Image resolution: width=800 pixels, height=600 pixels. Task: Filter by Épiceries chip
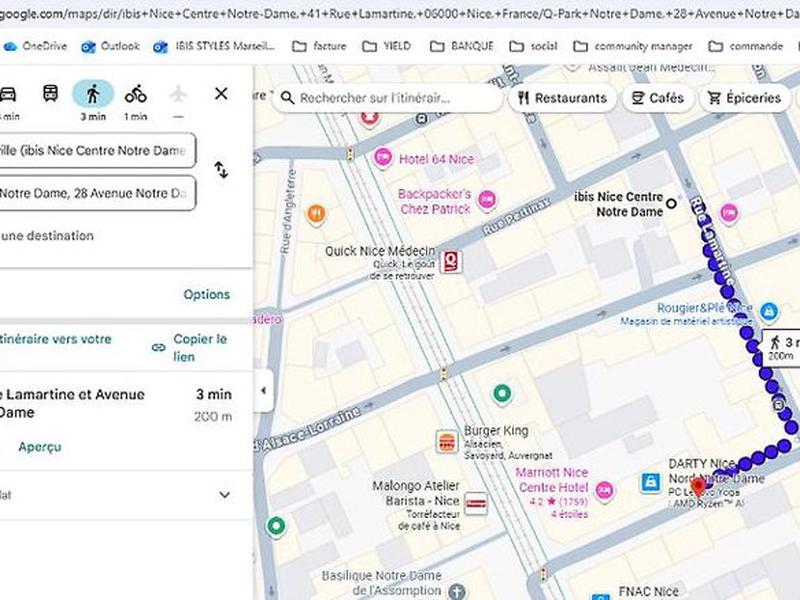pos(745,98)
